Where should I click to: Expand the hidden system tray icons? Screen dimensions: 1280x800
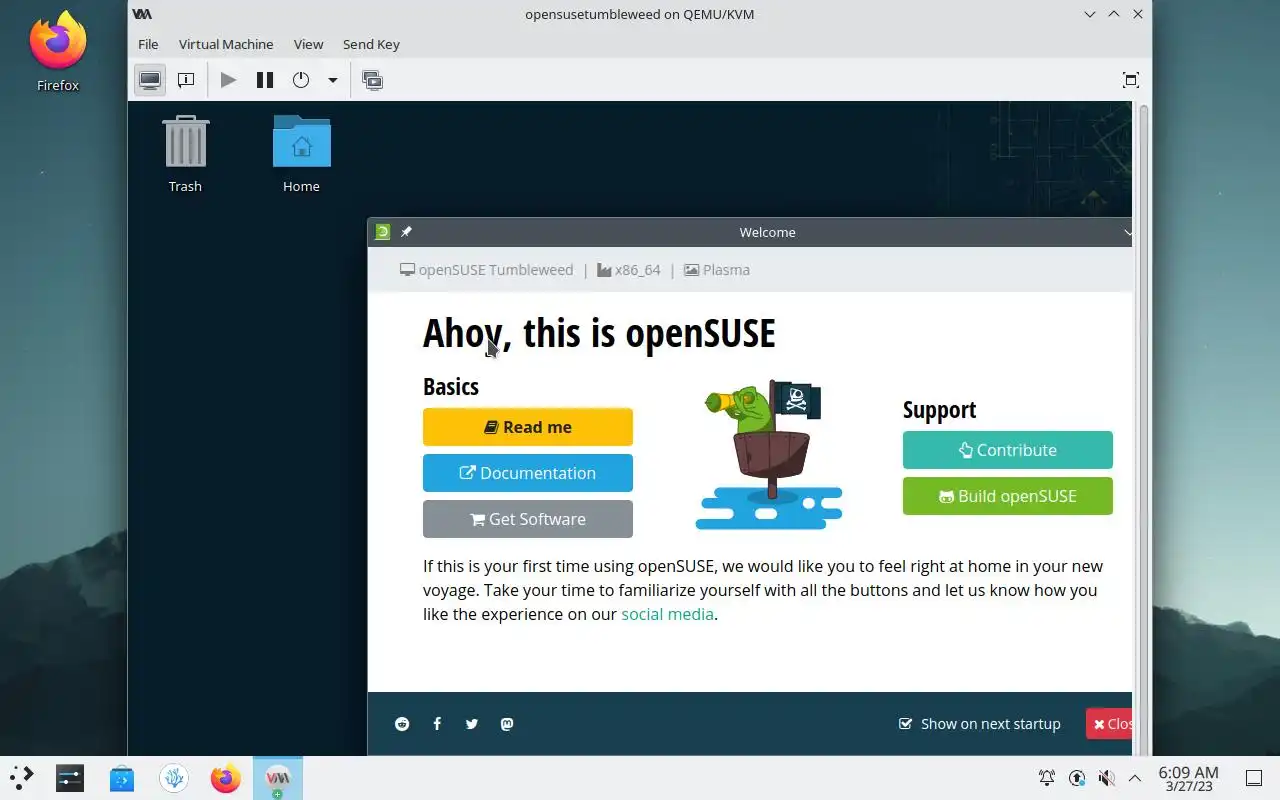pyautogui.click(x=1135, y=778)
